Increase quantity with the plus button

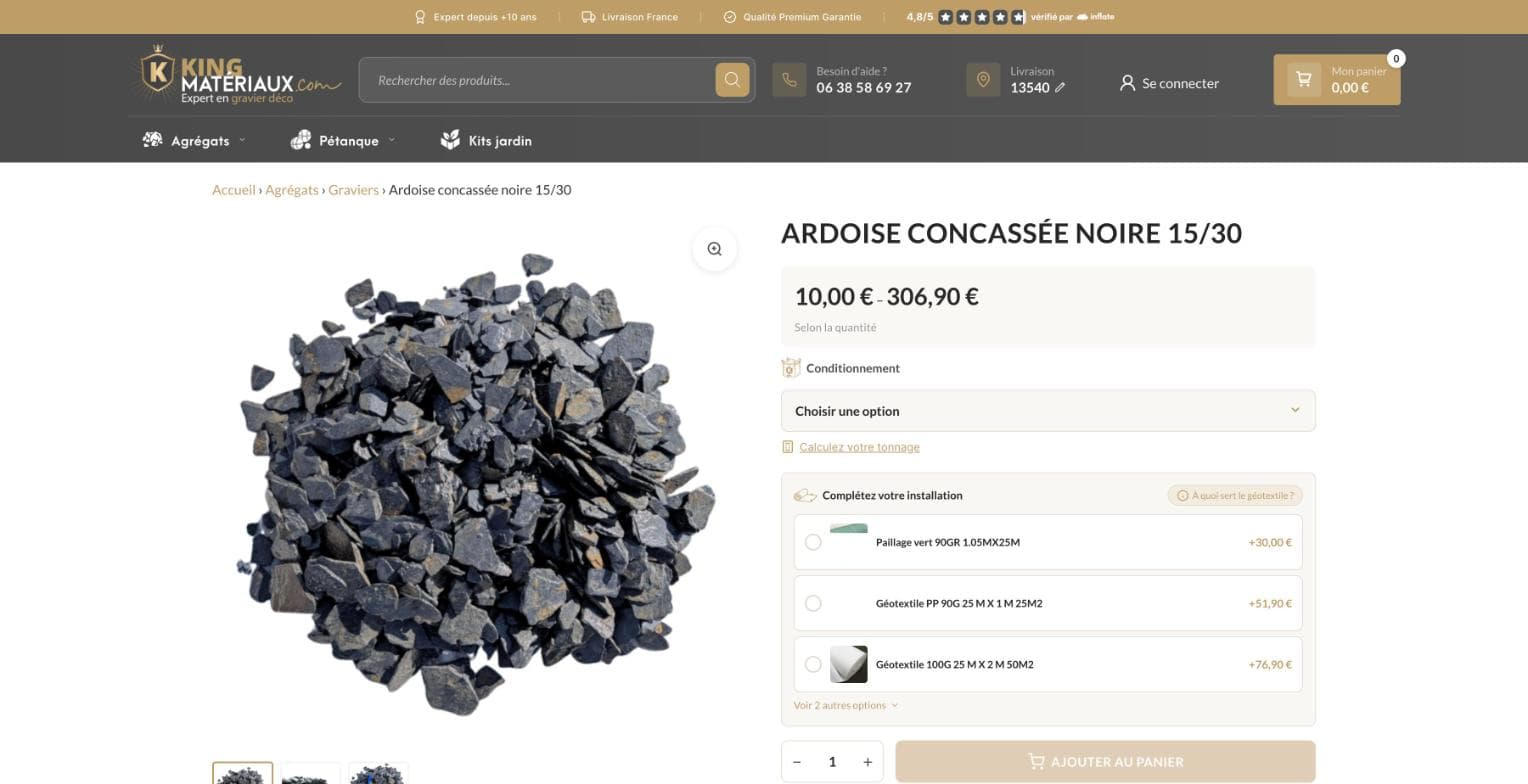[x=867, y=762]
